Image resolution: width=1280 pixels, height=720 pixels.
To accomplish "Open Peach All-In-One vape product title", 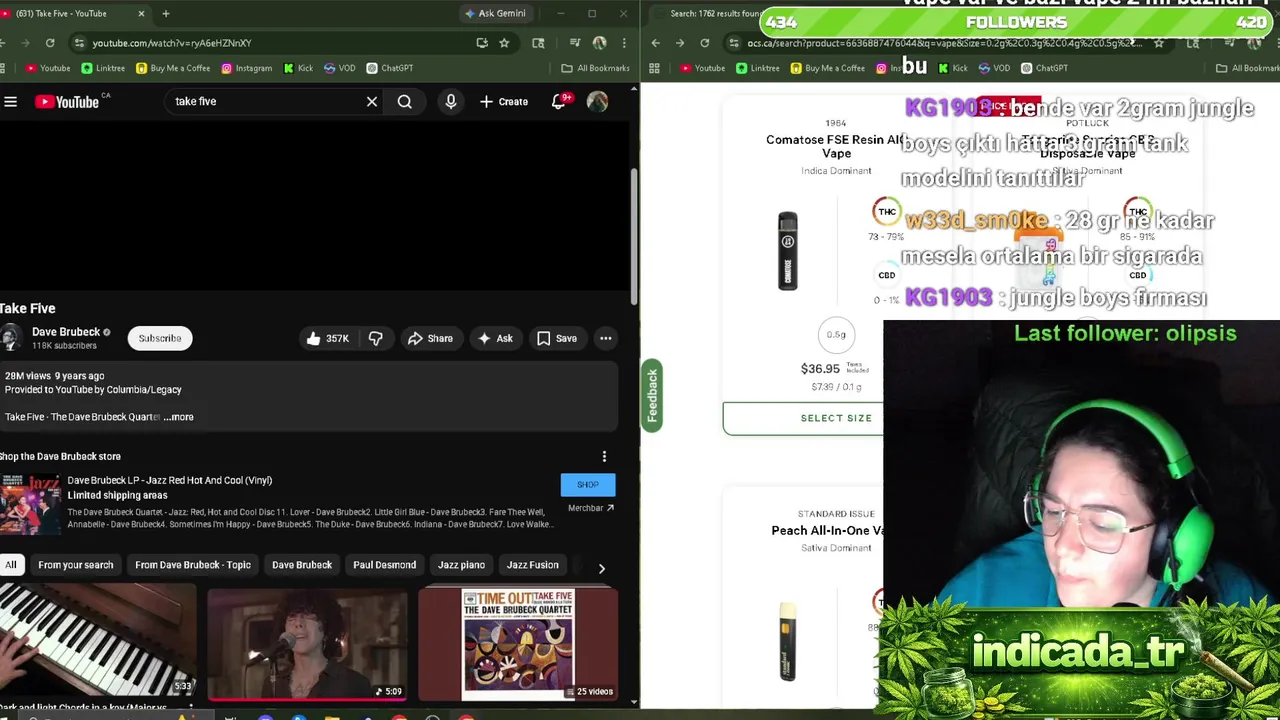I will point(827,530).
